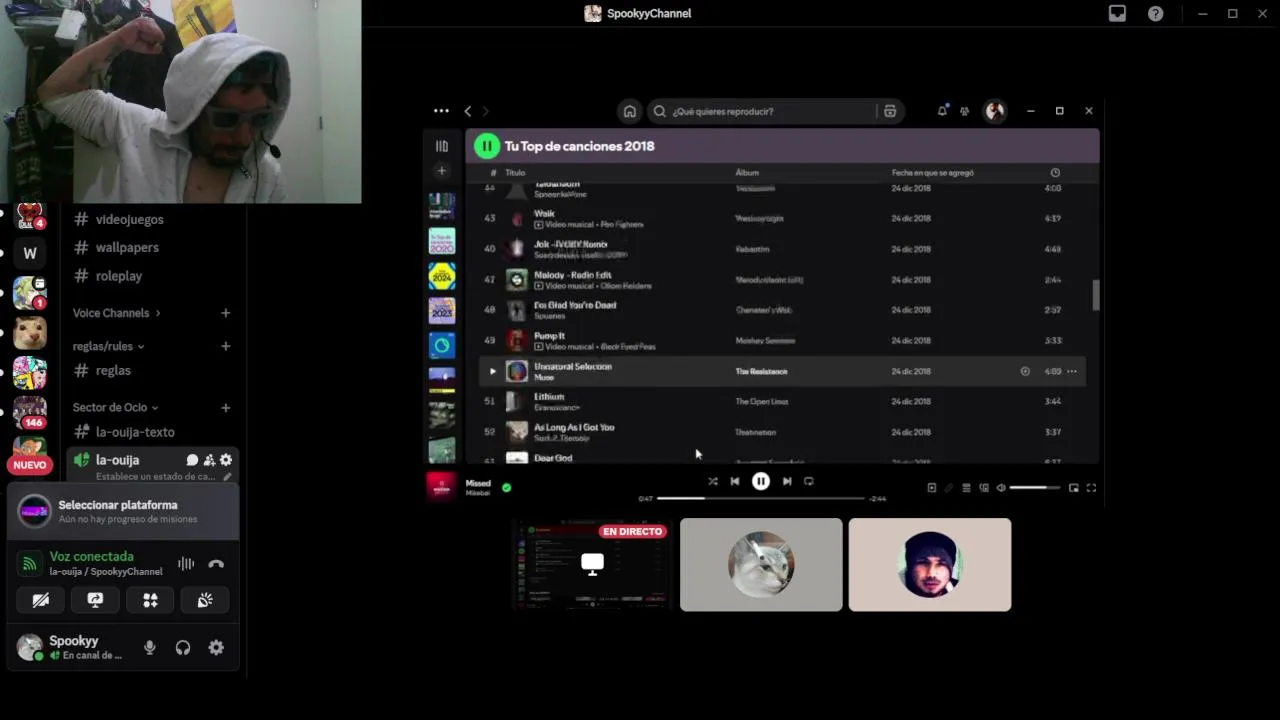Collapse Sector de Ocio category
The image size is (1280, 720).
point(115,407)
